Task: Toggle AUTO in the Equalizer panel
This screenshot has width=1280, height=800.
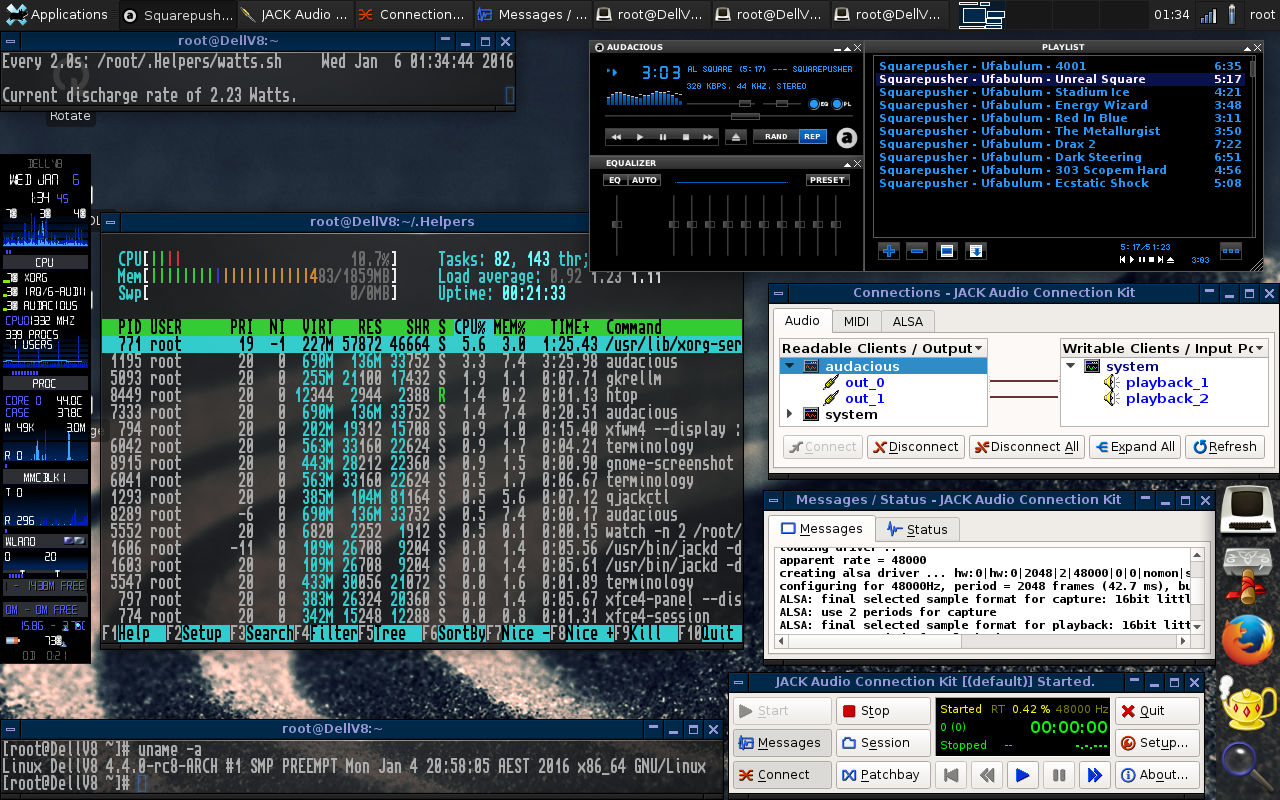Action: pos(644,180)
